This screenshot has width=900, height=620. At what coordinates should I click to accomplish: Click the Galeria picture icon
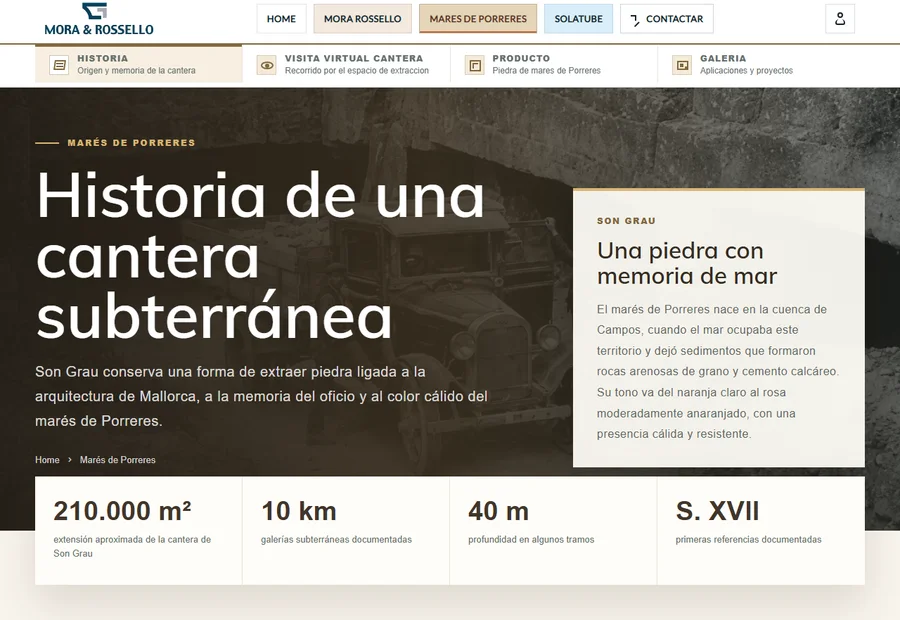pyautogui.click(x=682, y=65)
